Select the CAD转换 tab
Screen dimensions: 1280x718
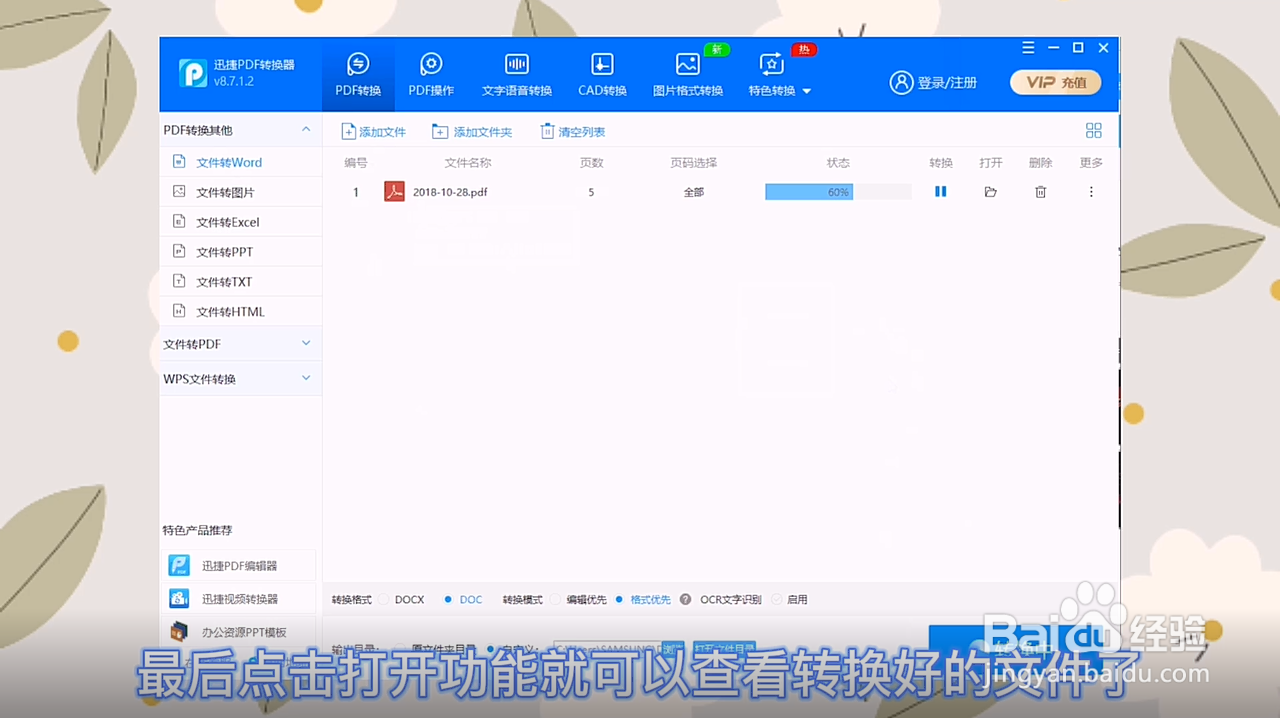pyautogui.click(x=602, y=76)
